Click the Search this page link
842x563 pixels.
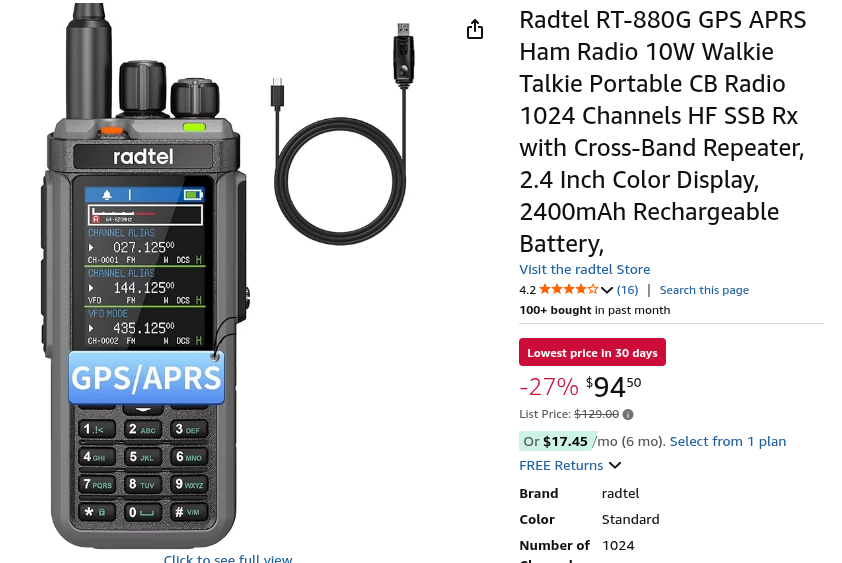(704, 290)
